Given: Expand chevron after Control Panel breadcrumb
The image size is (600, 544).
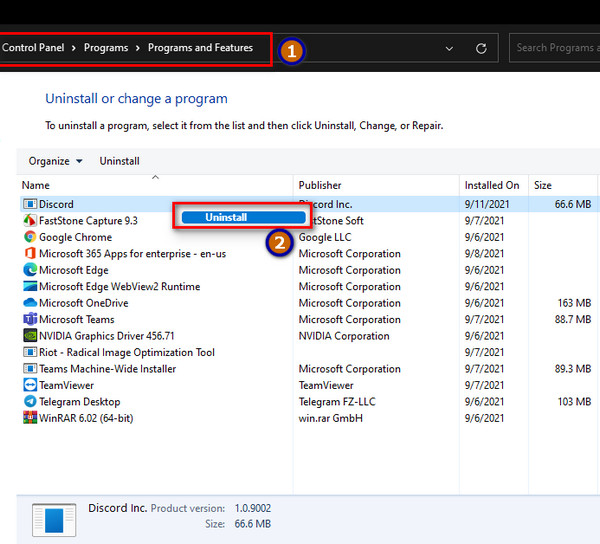Looking at the screenshot, I should point(73,48).
